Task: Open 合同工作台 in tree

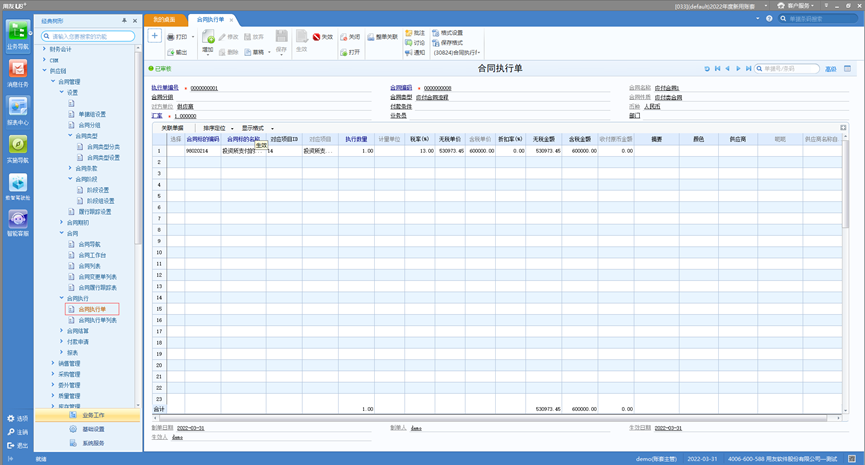Action: (92, 255)
